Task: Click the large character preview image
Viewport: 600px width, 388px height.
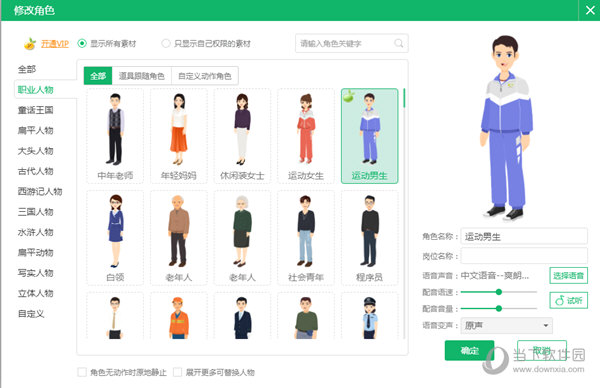Action: pyautogui.click(x=506, y=128)
